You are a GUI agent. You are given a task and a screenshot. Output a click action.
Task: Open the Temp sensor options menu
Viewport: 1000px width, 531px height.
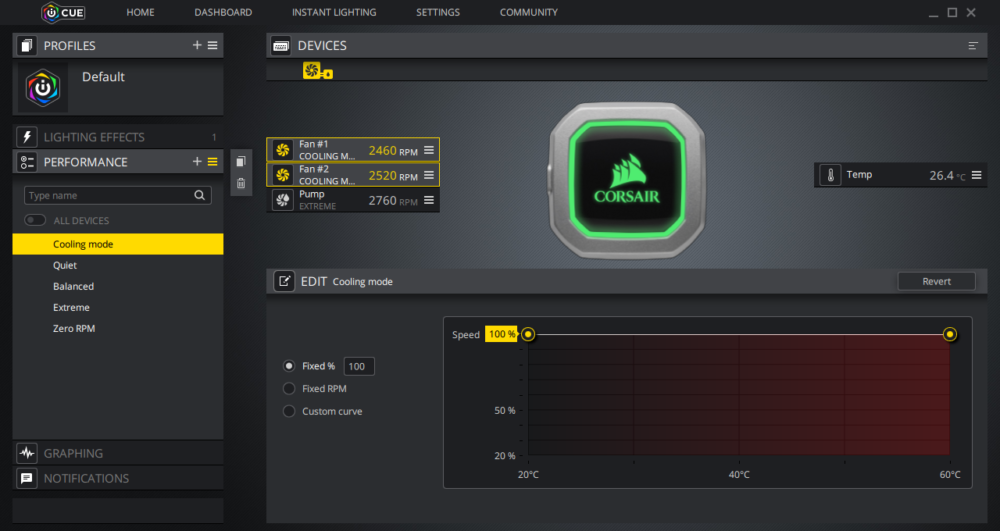coord(976,175)
